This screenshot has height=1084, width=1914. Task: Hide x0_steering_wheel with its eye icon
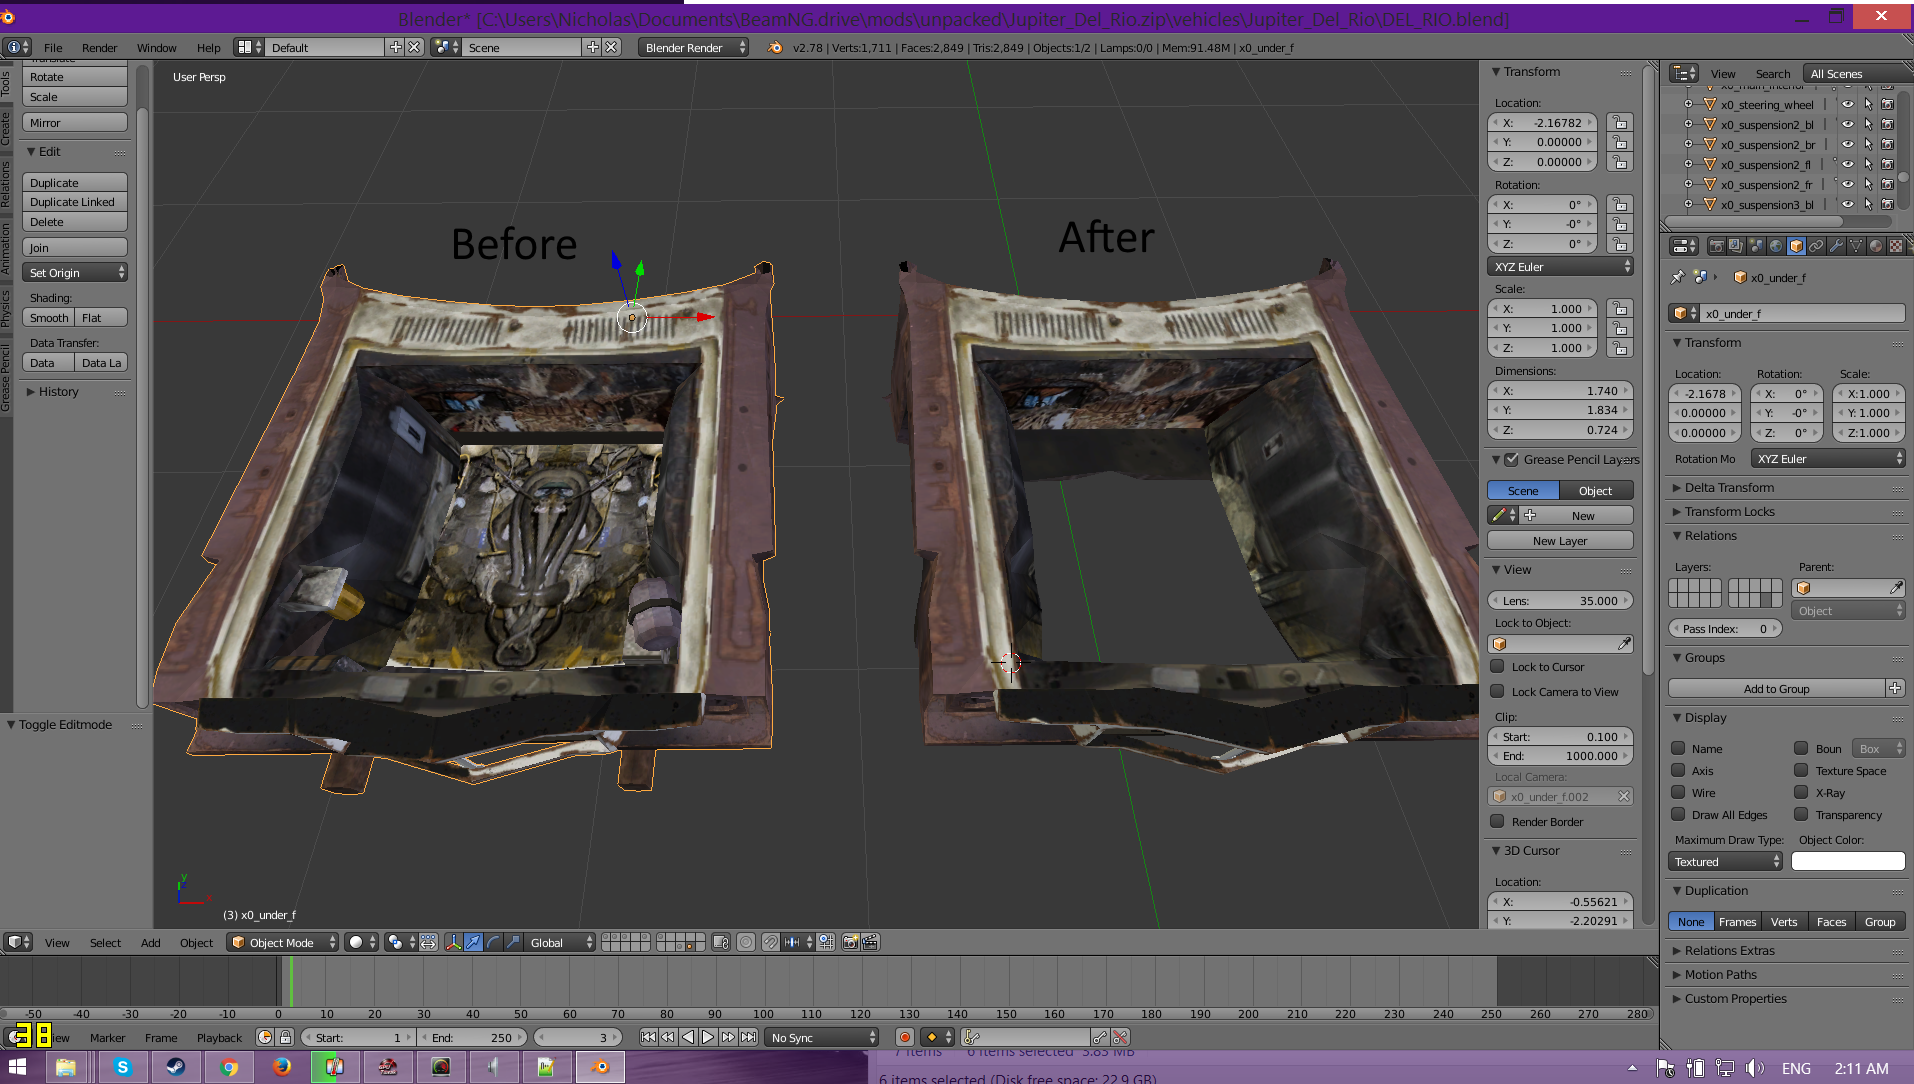(x=1848, y=104)
